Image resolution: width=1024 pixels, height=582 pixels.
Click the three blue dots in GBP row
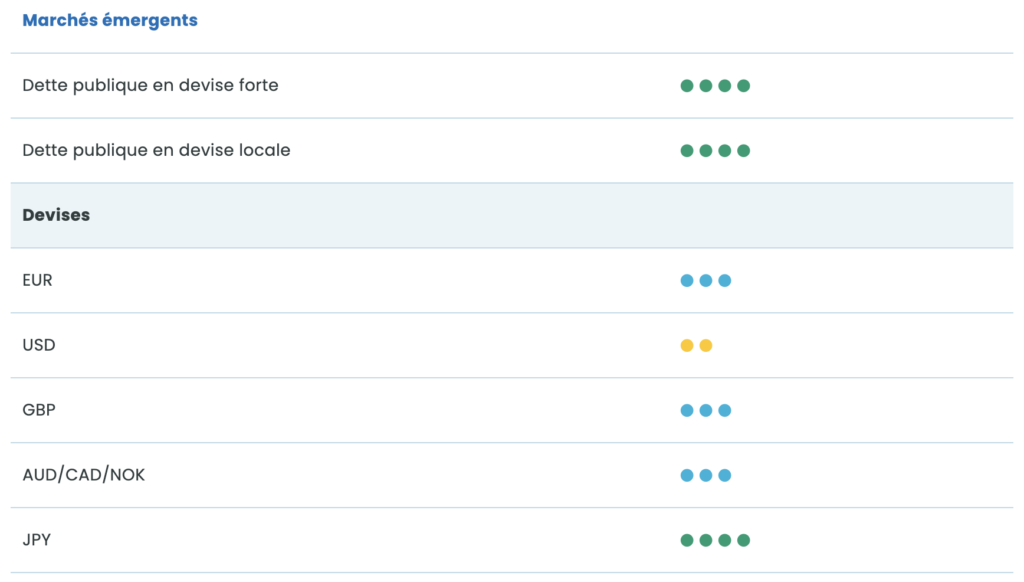706,411
